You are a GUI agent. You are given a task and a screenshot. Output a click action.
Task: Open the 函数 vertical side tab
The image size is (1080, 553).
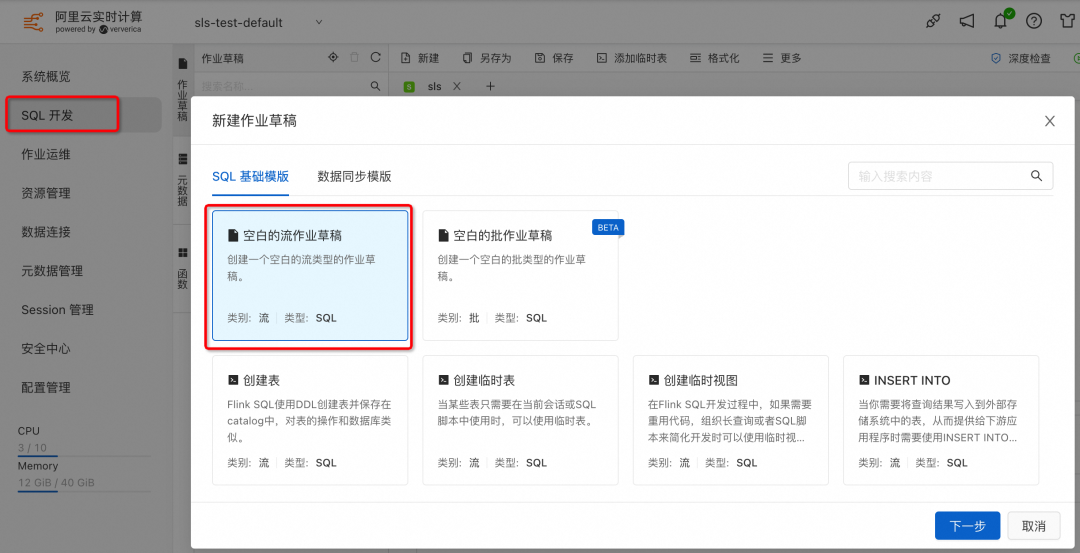click(x=183, y=269)
